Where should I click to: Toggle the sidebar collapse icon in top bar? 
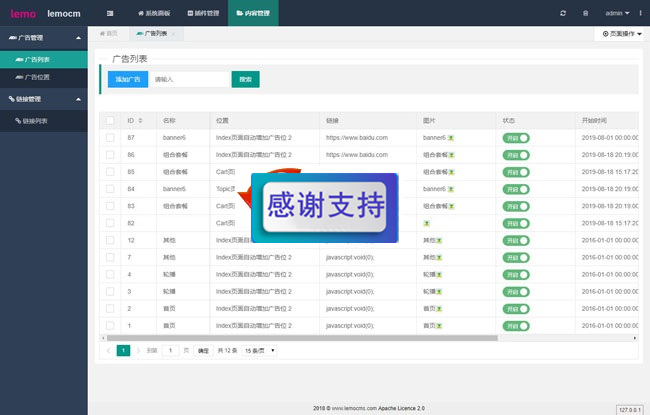pyautogui.click(x=110, y=13)
